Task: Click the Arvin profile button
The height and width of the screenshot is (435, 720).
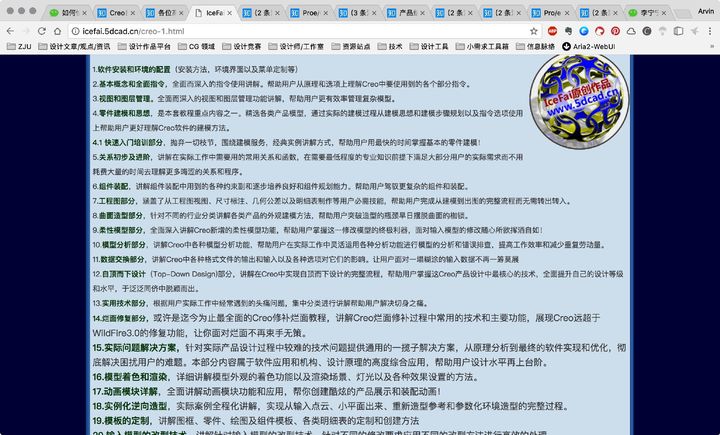Action: click(x=706, y=11)
